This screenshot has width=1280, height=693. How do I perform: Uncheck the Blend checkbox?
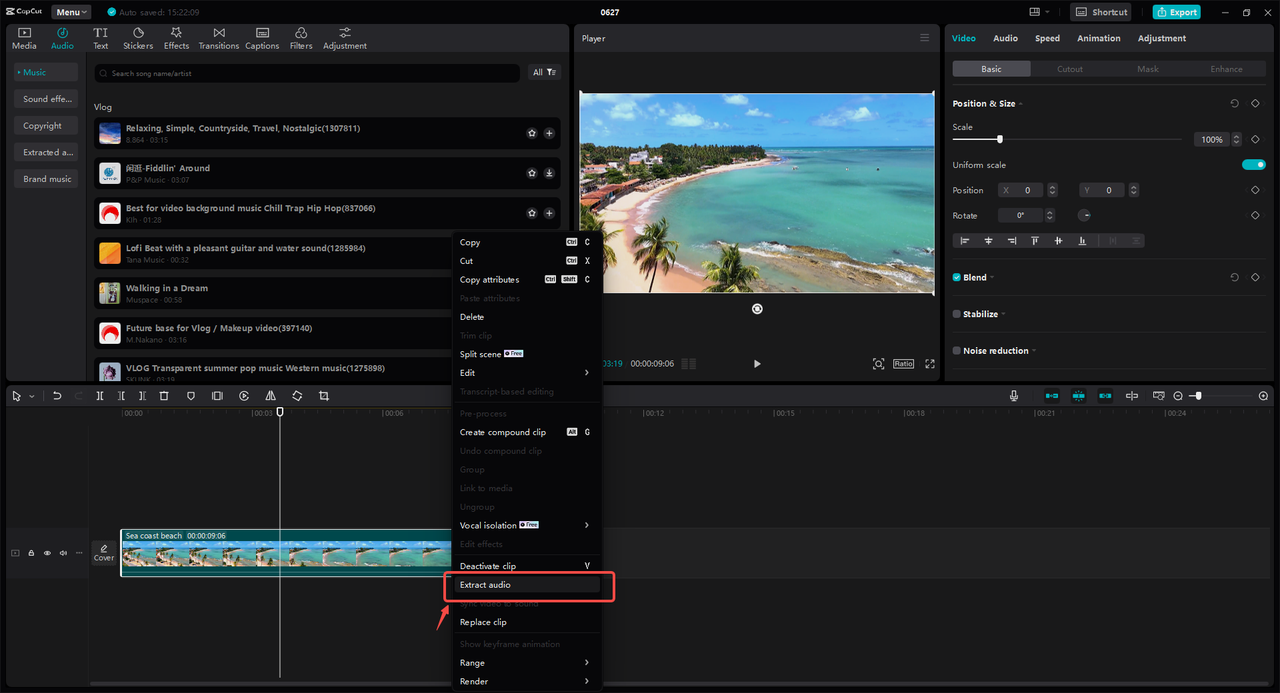point(957,277)
